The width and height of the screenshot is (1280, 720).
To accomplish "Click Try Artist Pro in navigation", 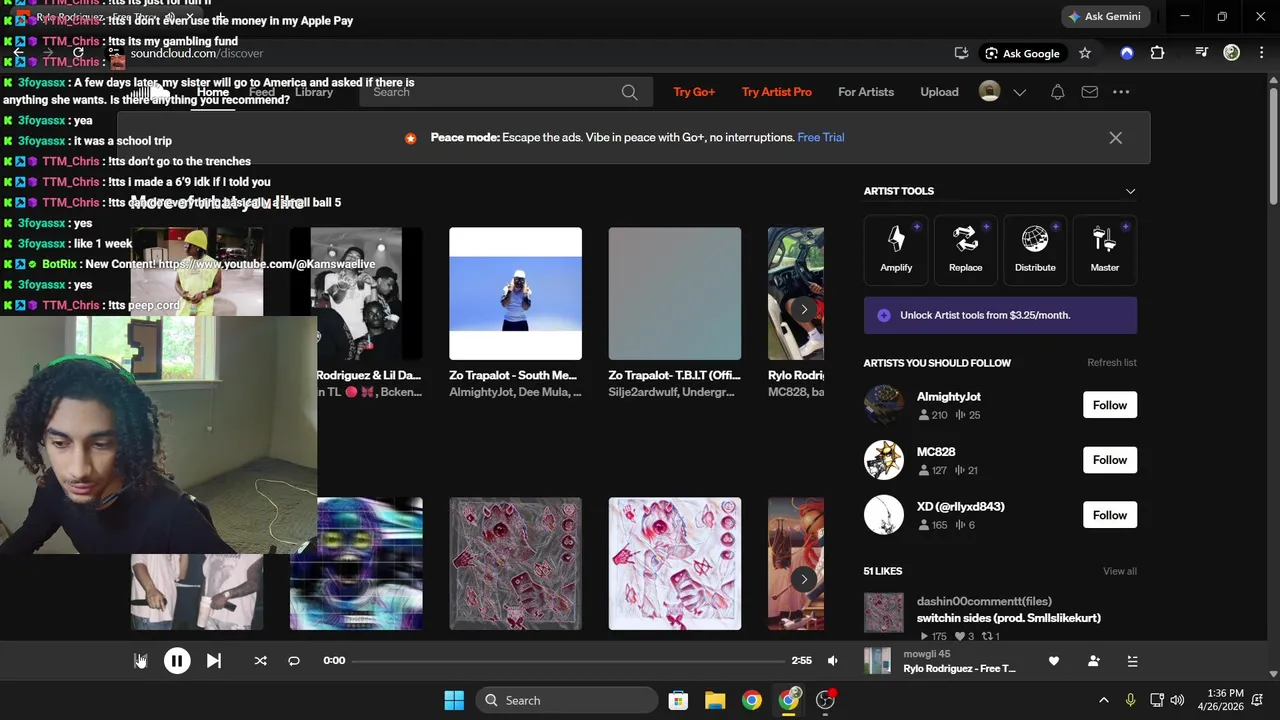I will coord(777,92).
